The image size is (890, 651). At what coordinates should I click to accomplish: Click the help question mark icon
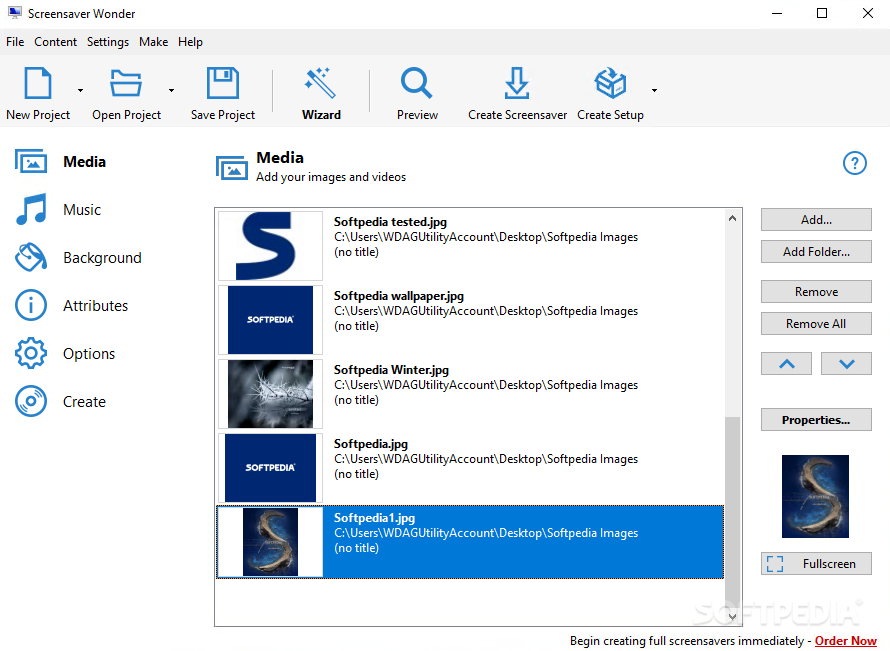coord(854,163)
